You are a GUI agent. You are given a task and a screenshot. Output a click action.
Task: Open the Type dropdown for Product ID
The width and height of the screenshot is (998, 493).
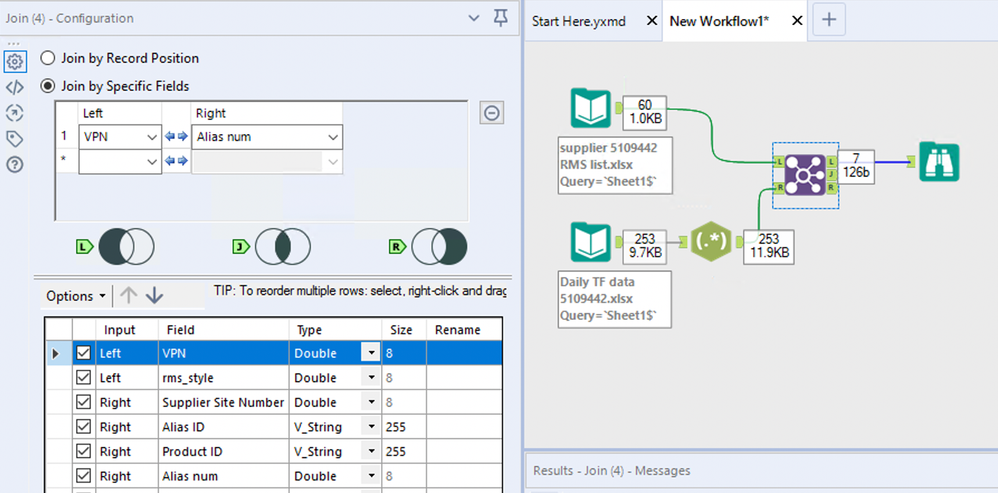point(370,452)
